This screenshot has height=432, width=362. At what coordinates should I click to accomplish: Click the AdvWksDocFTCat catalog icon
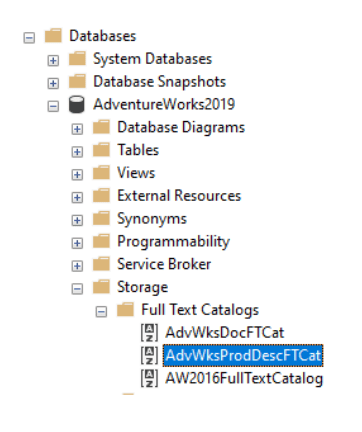pyautogui.click(x=149, y=333)
